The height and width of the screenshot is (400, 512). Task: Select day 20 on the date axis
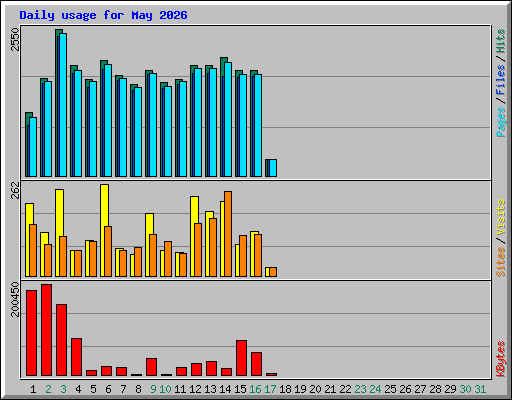click(315, 389)
